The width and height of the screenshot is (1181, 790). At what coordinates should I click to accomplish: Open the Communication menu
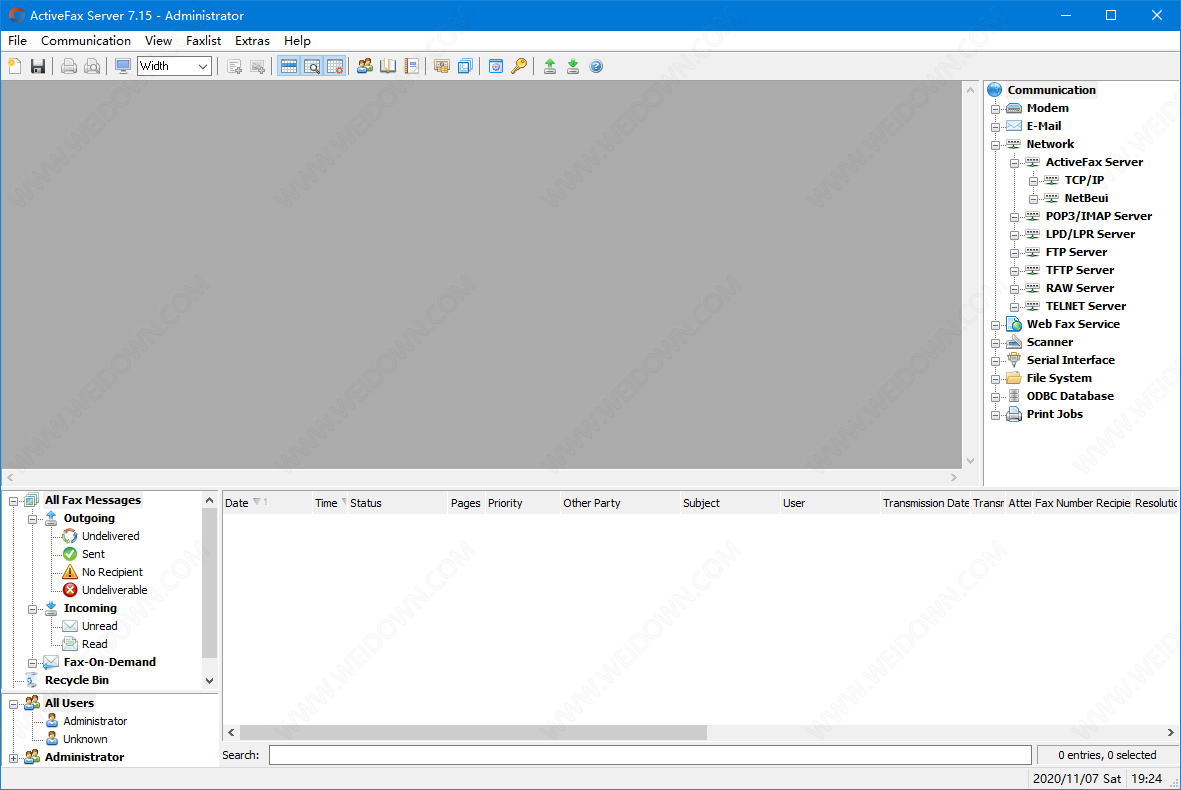[86, 41]
